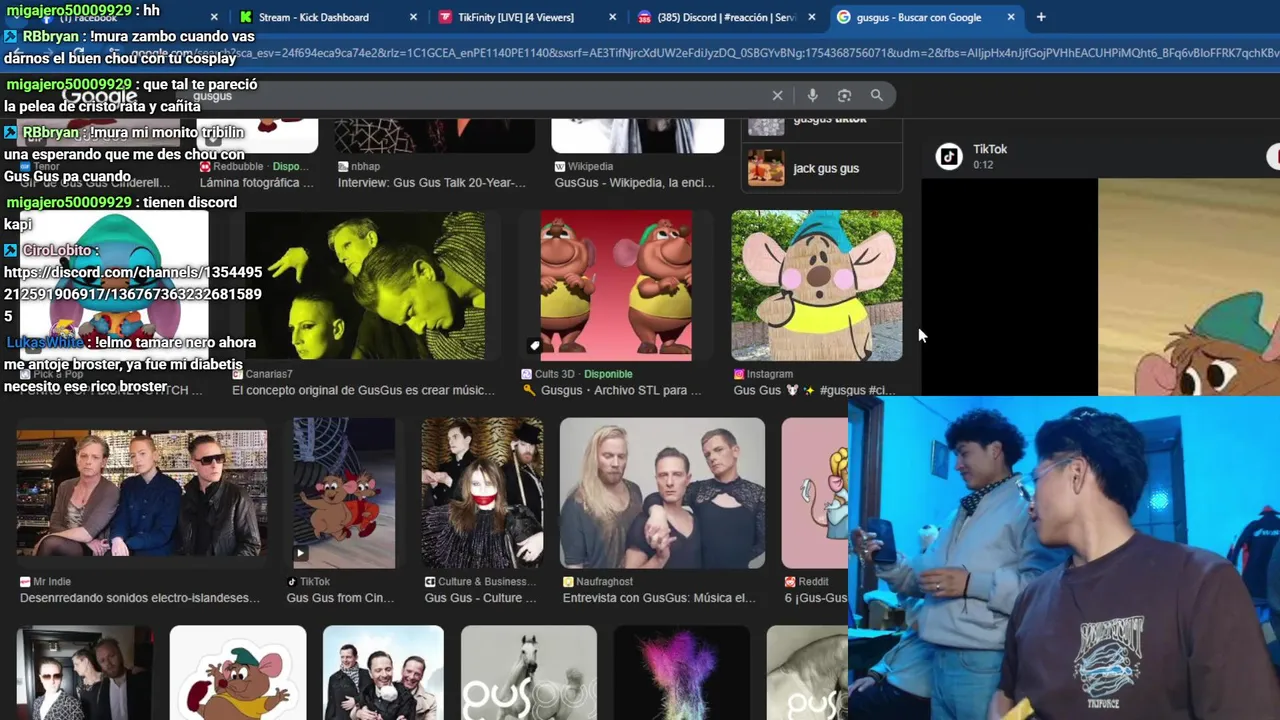Play the video icon on TikTok thumbnail
This screenshot has height=720, width=1280.
[x=300, y=553]
